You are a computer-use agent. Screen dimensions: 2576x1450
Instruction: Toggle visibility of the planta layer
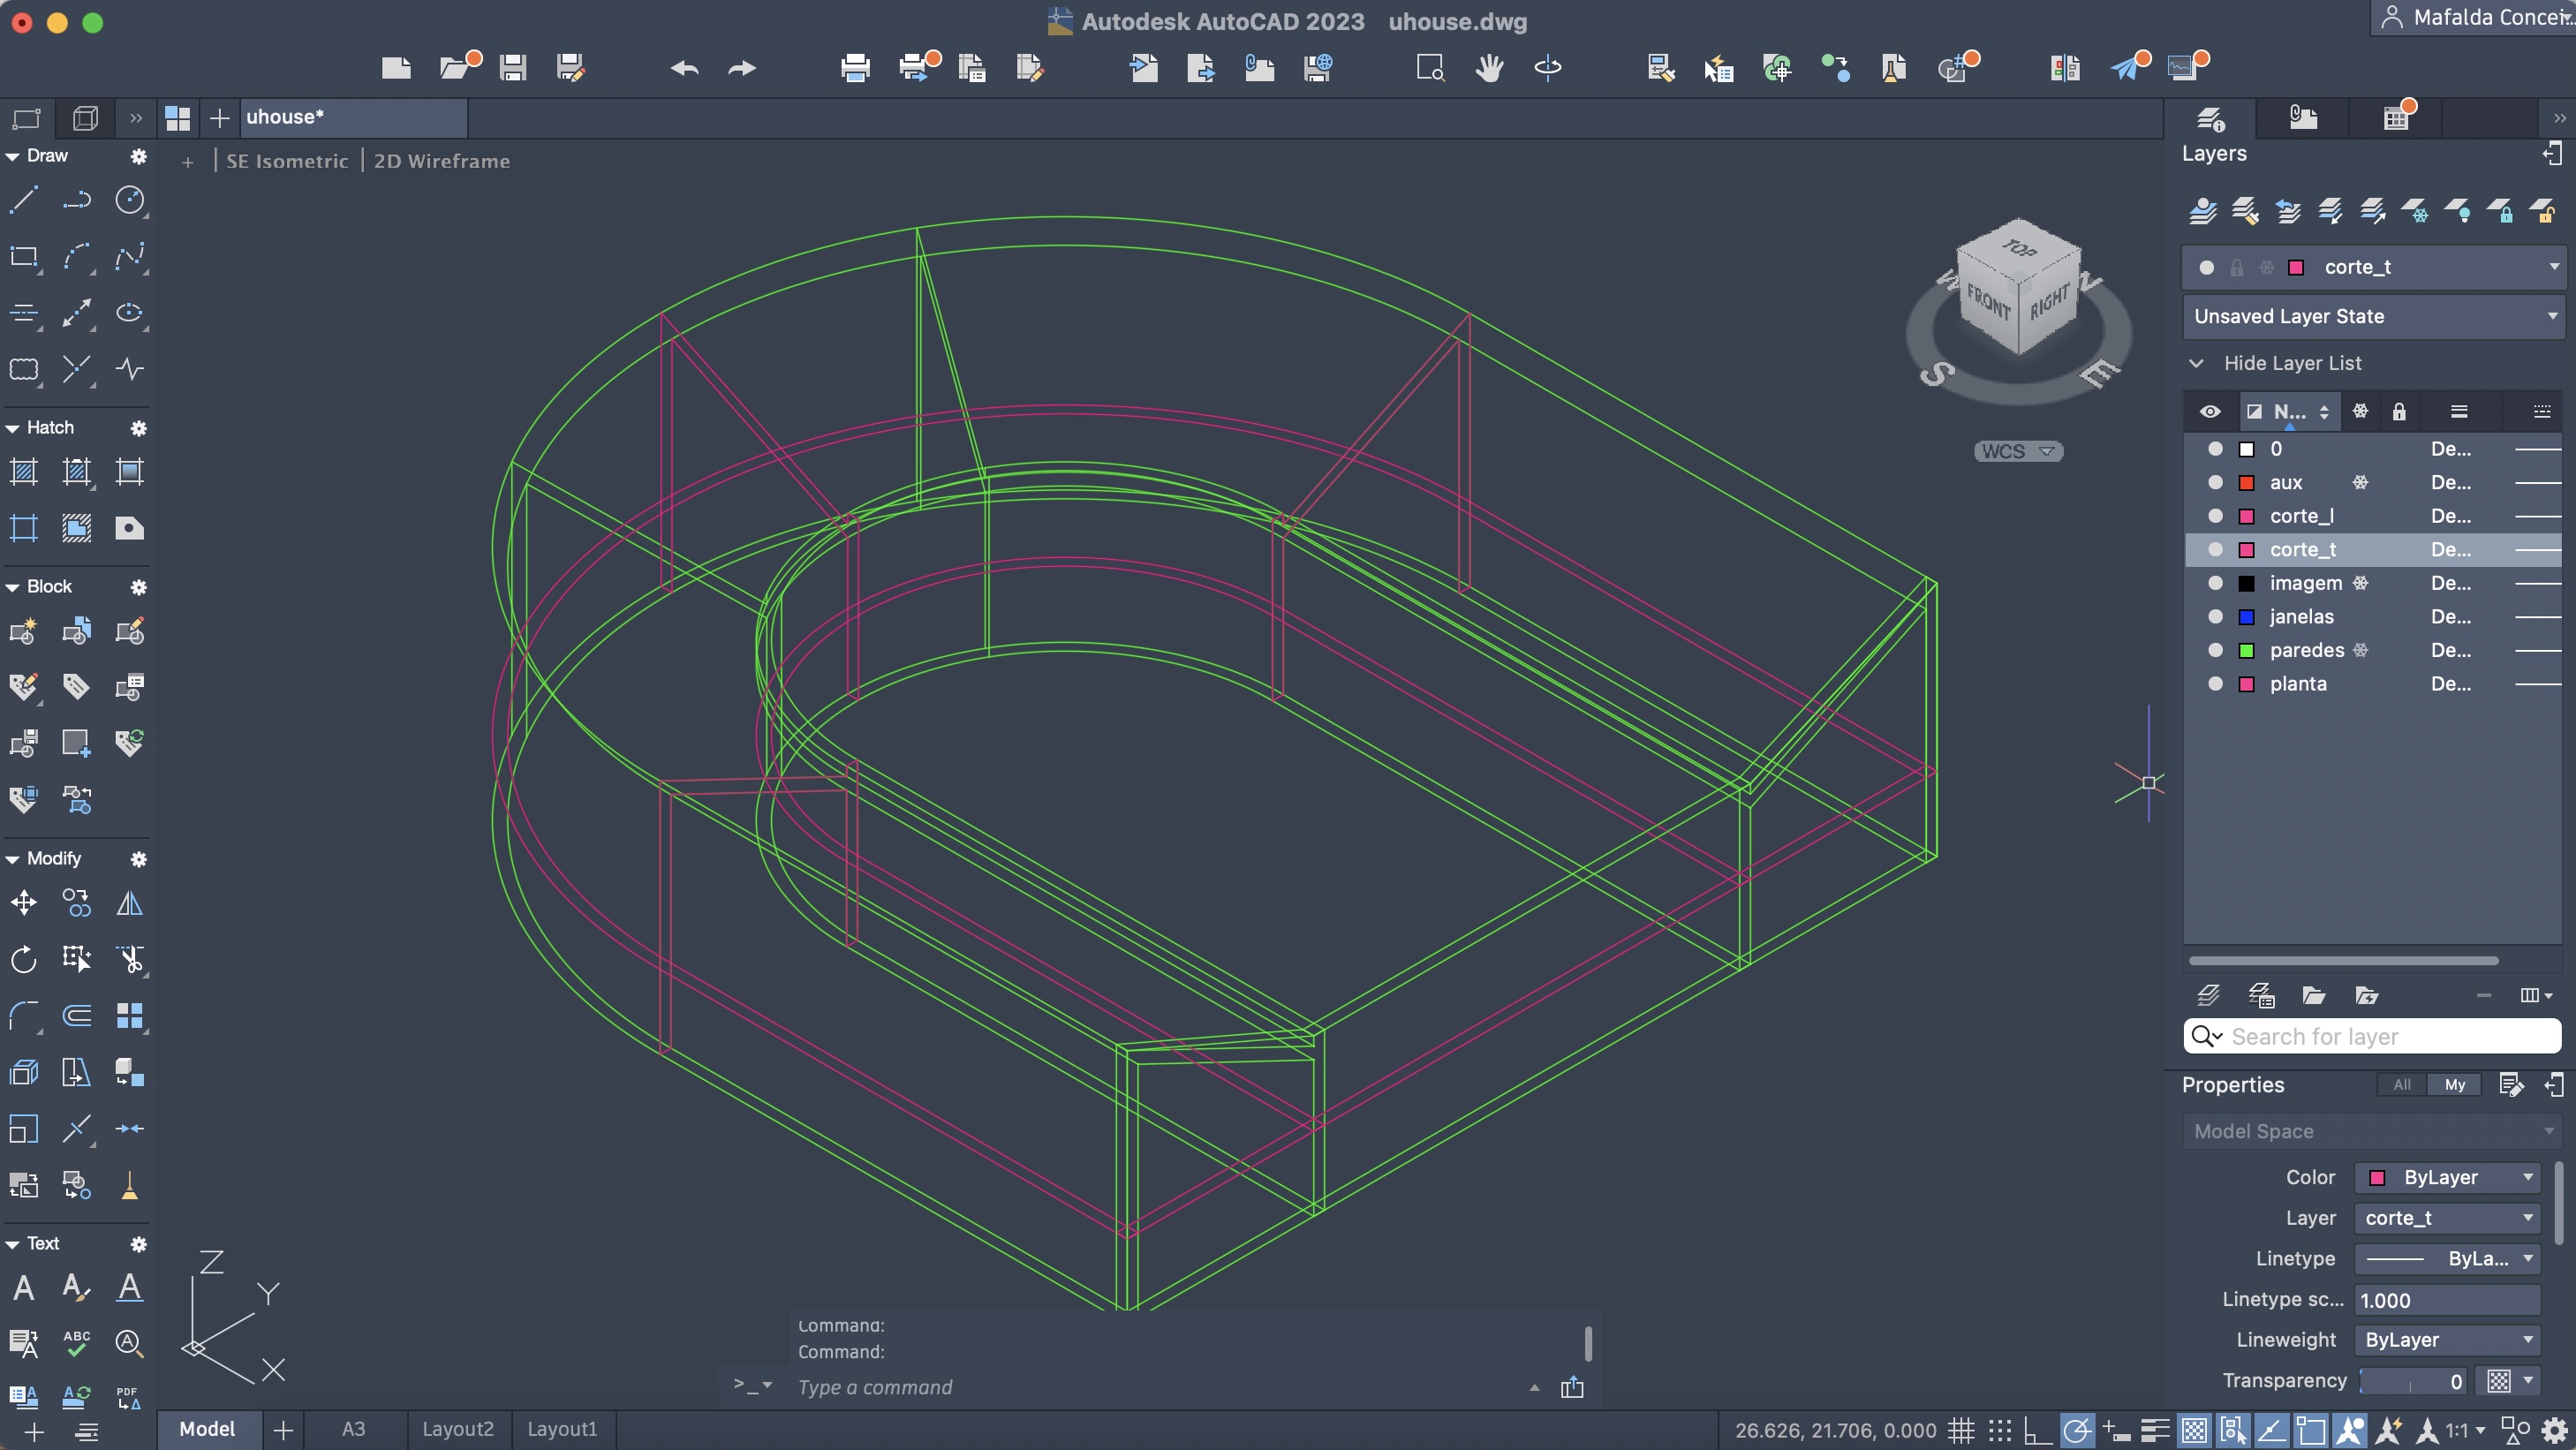click(x=2215, y=684)
